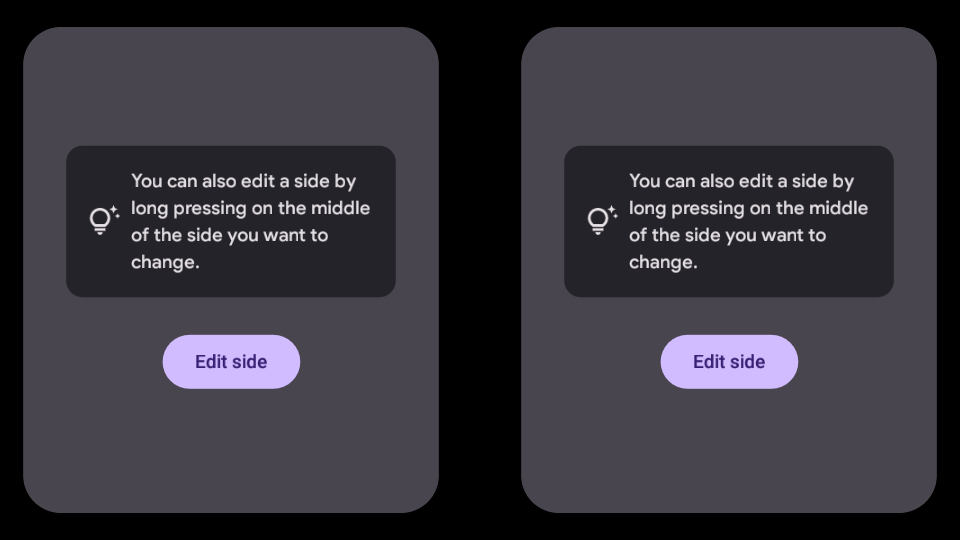Click "long pressing on the middle" in left tip

coord(250,208)
